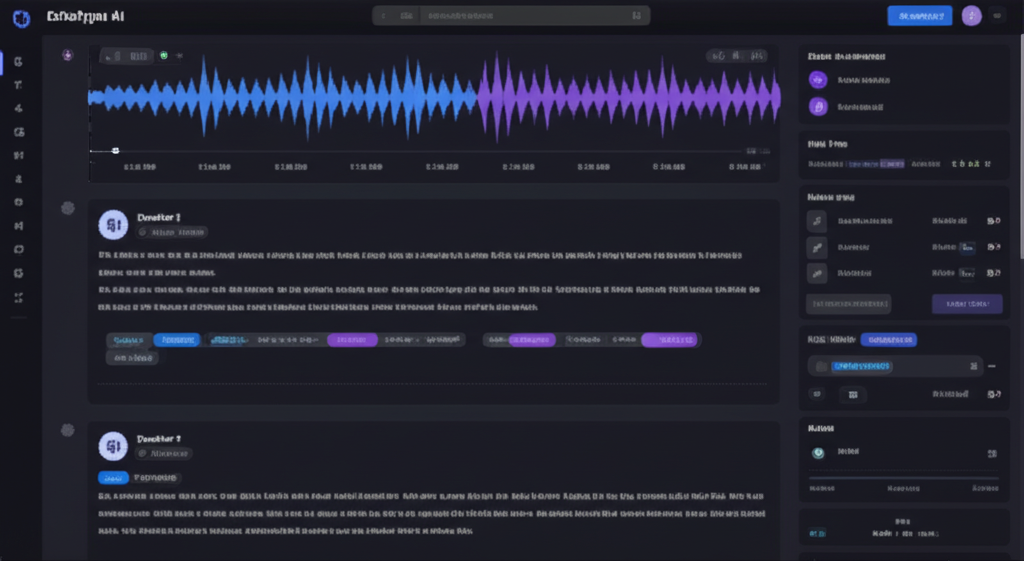Focus the search field in the top bar
The image size is (1024, 561).
tap(511, 16)
